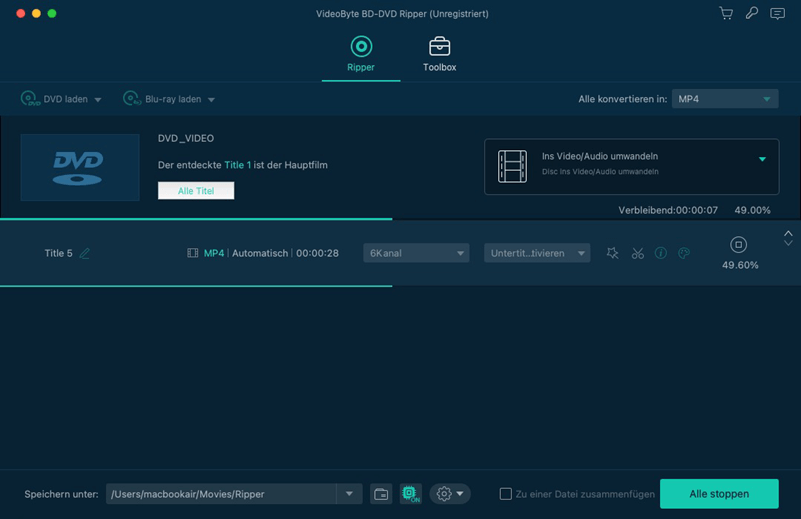Viewport: 801px width, 519px height.
Task: Click the 00:00:28 duration text
Action: [x=317, y=253]
